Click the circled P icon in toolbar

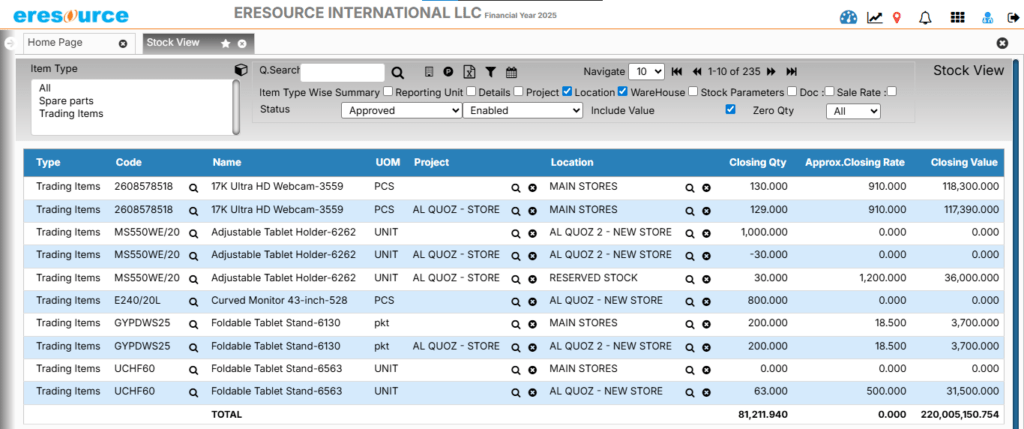(448, 72)
